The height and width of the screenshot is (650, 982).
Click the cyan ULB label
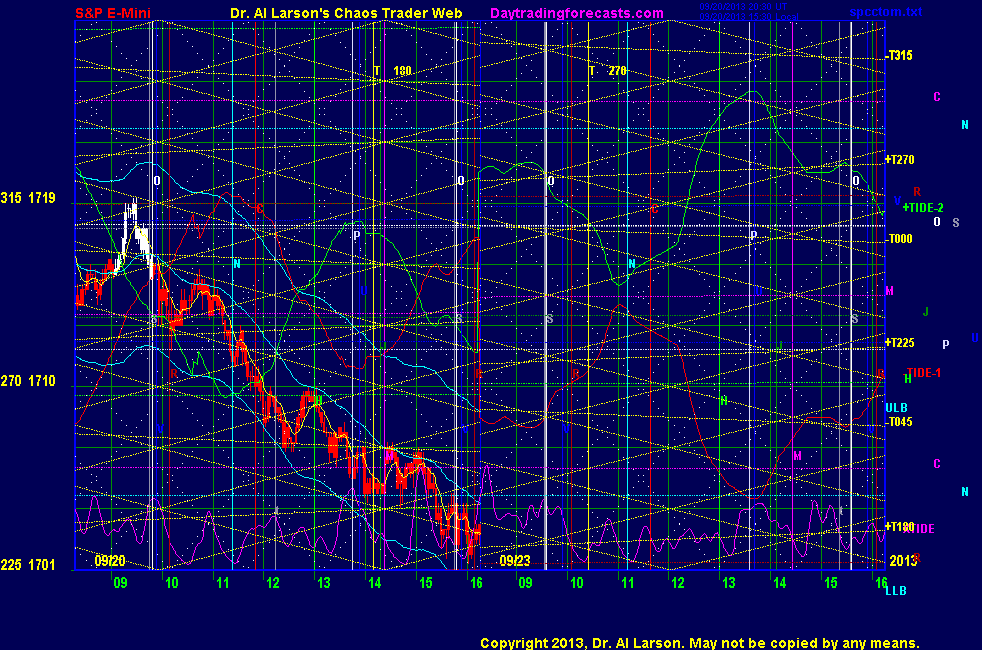click(x=896, y=408)
